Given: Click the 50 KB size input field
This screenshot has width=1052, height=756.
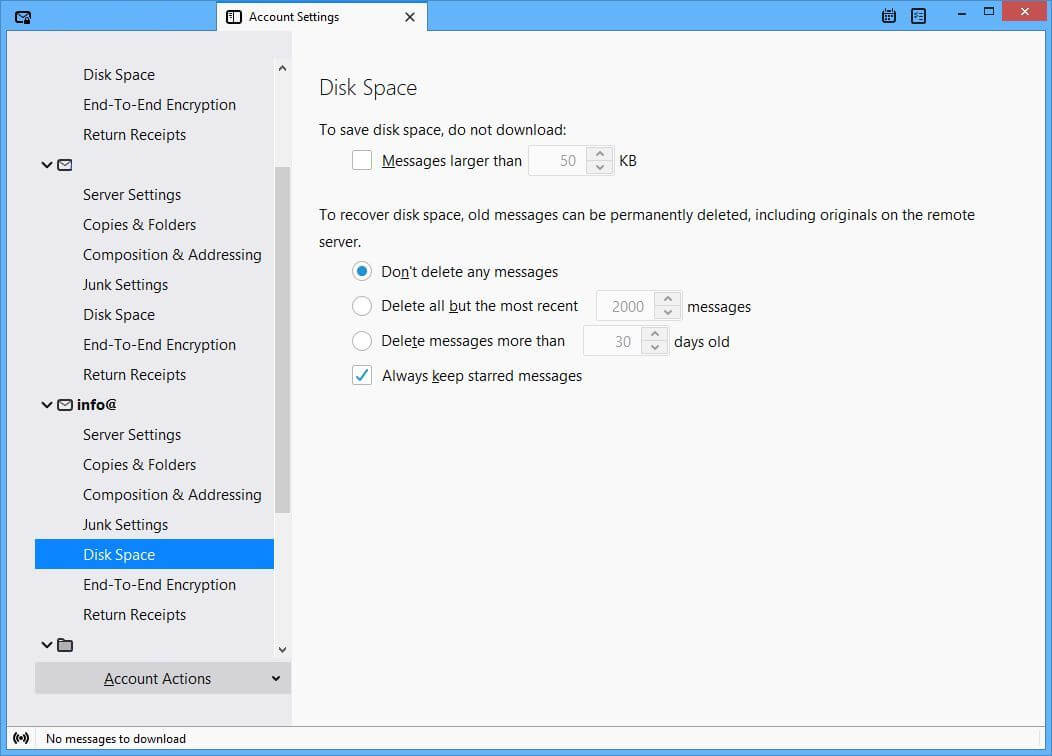Looking at the screenshot, I should [x=558, y=160].
